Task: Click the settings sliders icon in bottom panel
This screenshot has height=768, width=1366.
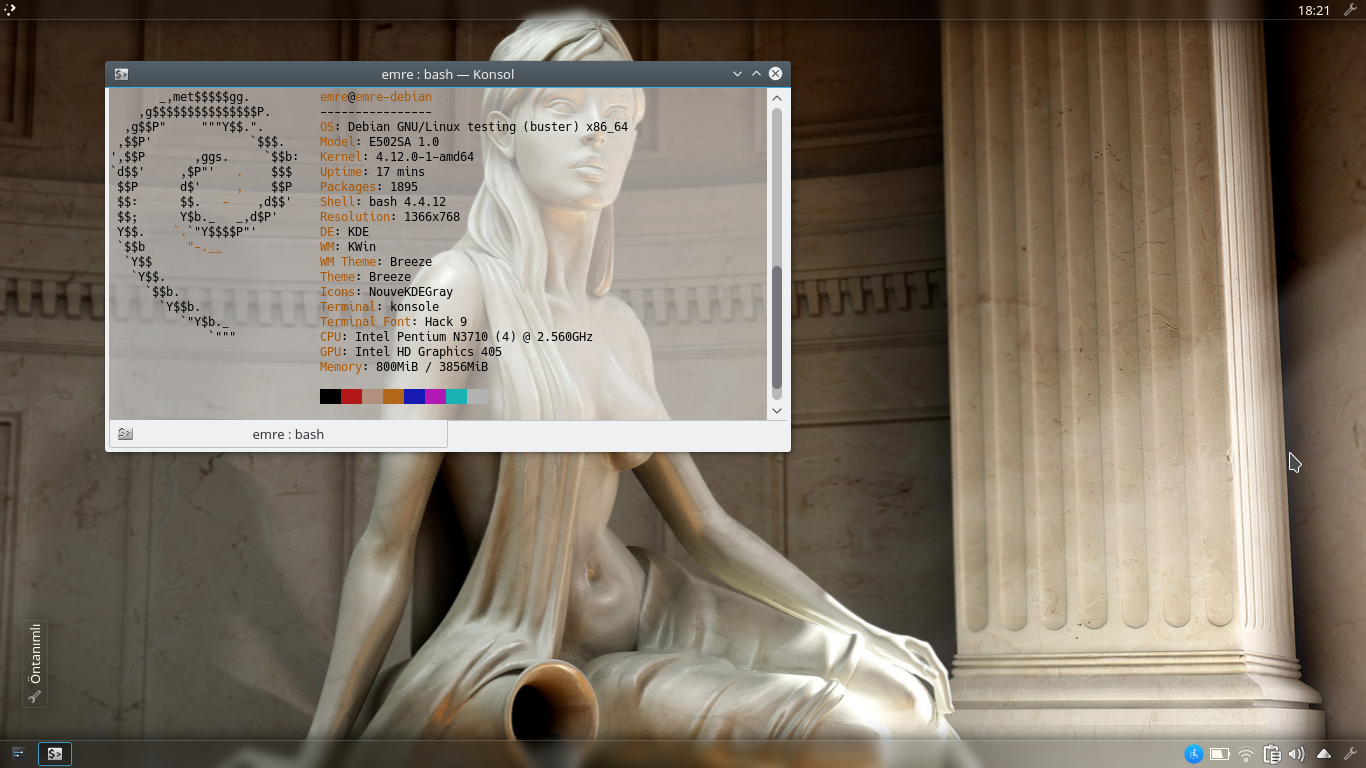Action: (18, 753)
